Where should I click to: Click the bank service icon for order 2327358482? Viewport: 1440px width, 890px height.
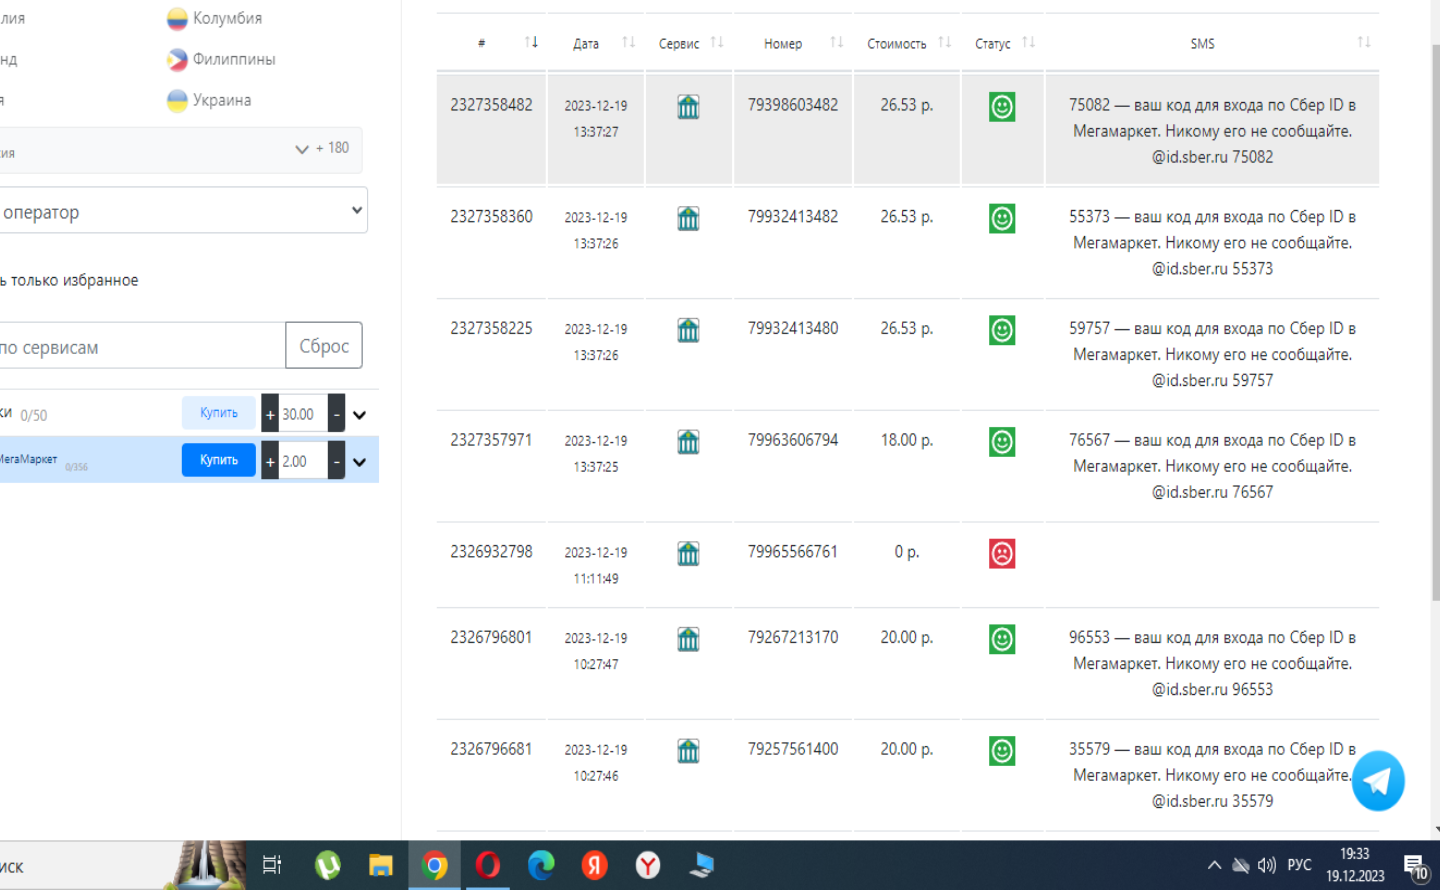[x=688, y=107]
